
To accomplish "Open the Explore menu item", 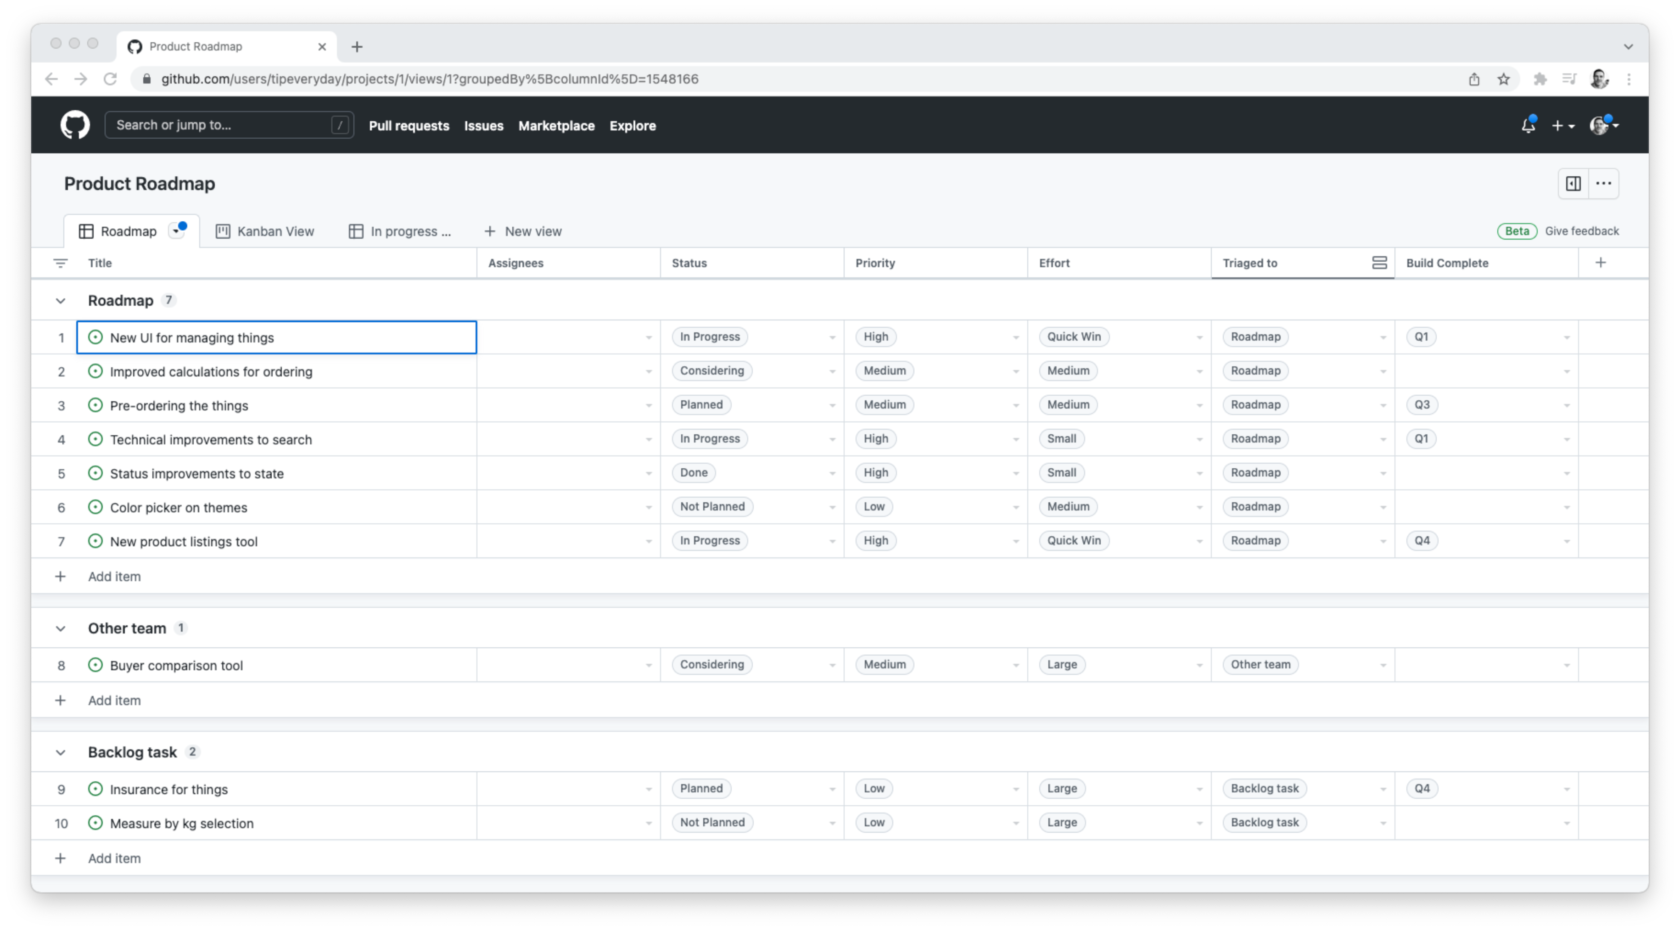I will pos(632,126).
